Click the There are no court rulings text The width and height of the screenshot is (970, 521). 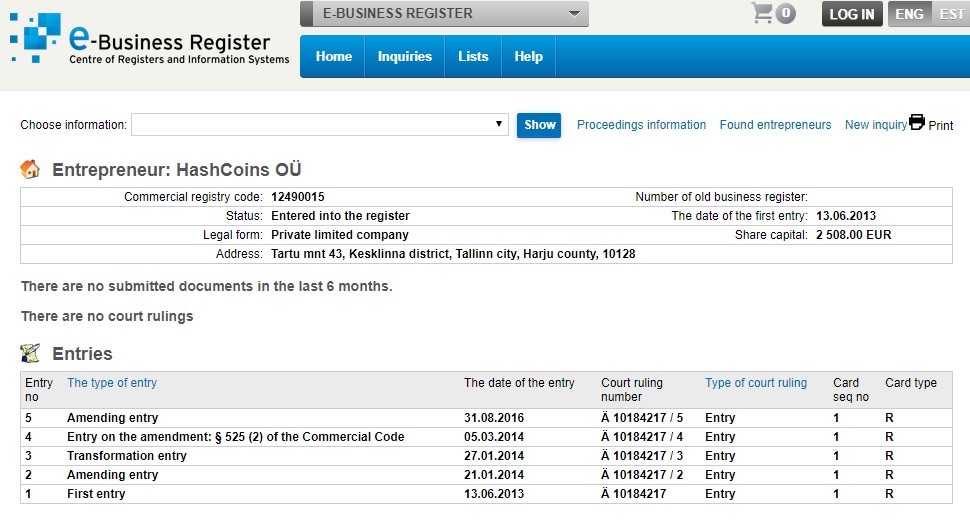click(107, 316)
